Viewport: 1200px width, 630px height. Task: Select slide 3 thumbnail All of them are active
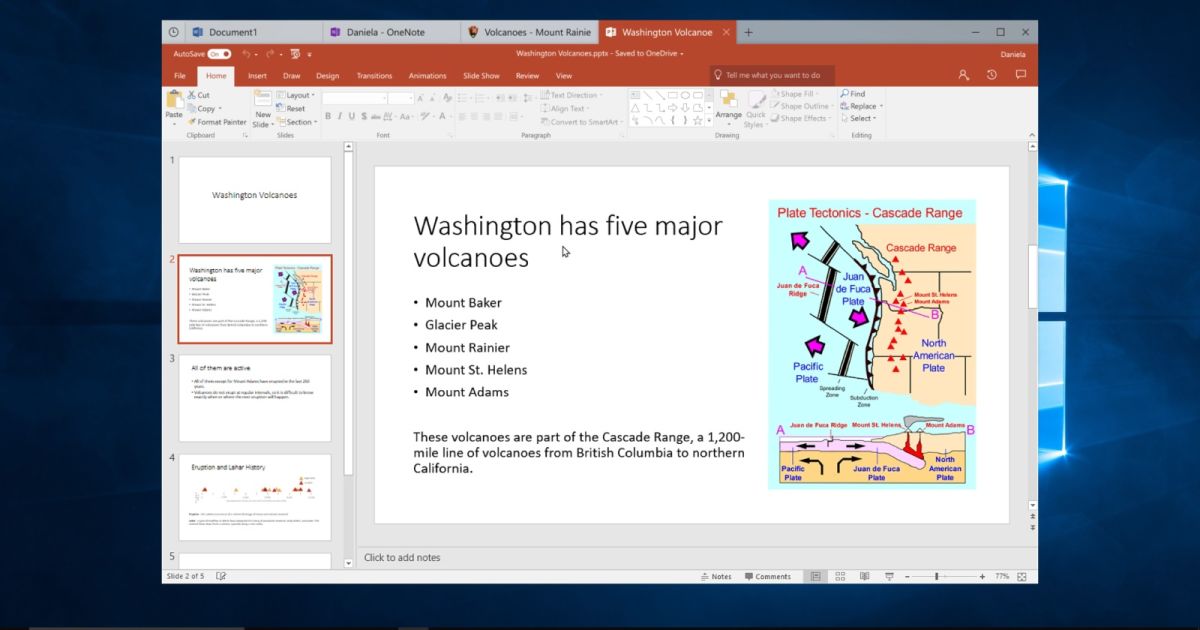255,398
